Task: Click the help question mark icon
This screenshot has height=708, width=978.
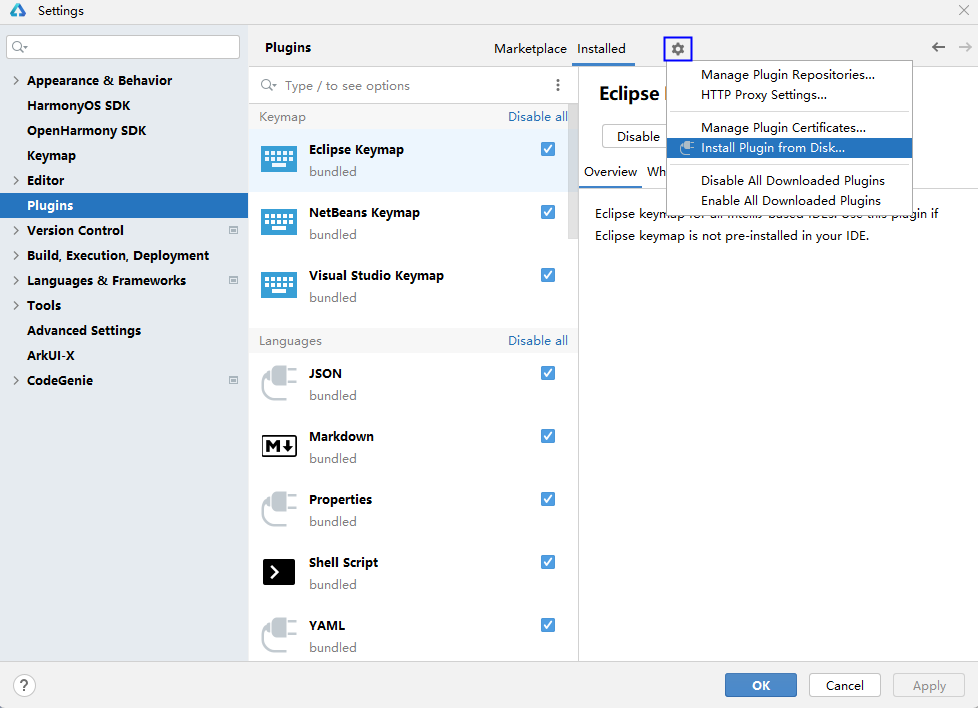Action: click(x=25, y=685)
